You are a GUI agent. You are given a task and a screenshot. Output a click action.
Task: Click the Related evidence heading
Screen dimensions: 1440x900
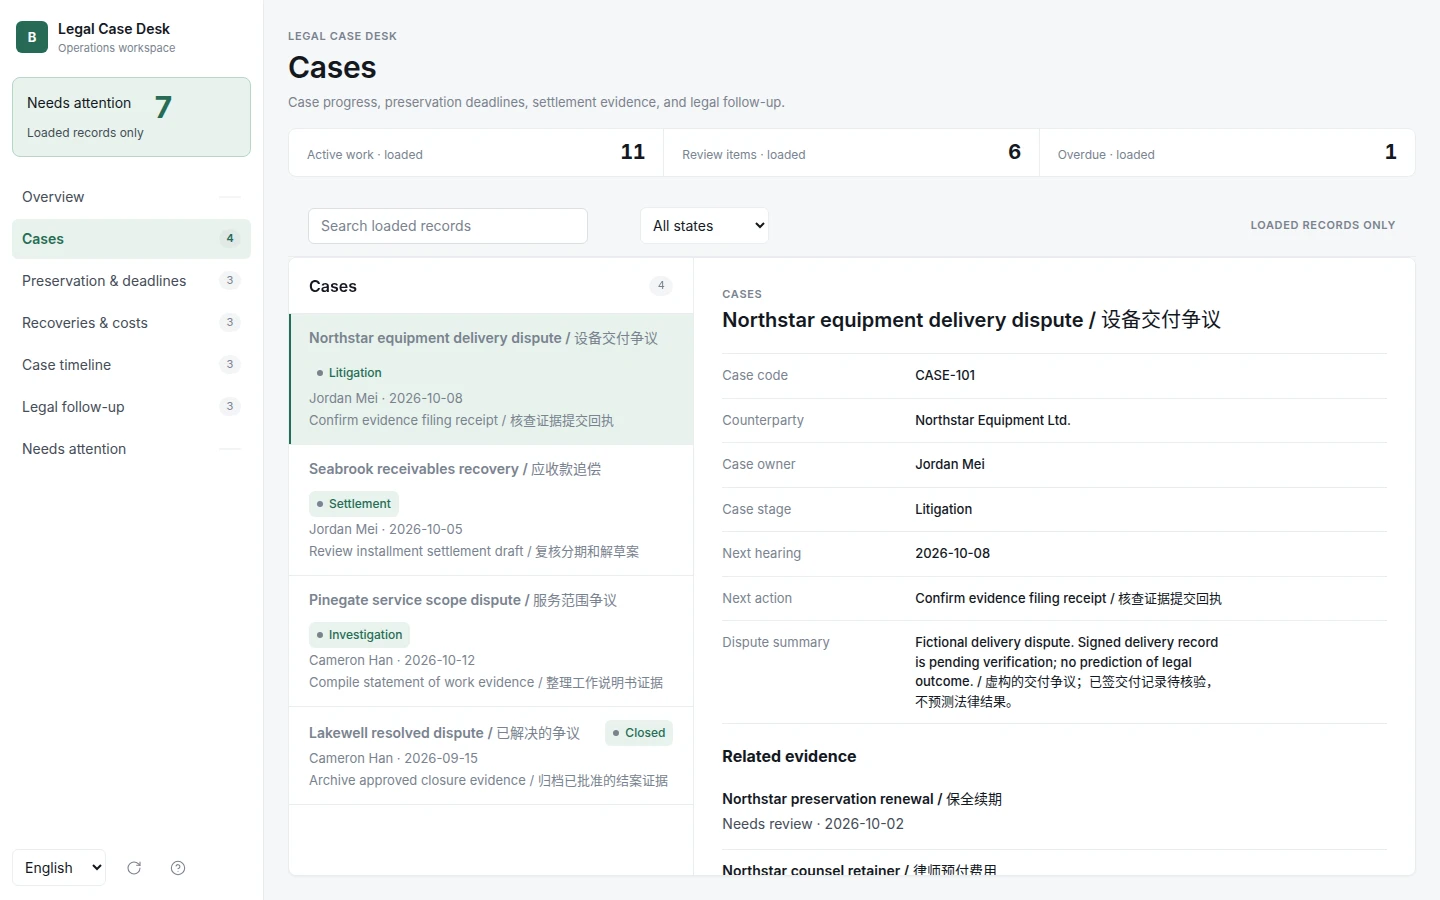789,757
